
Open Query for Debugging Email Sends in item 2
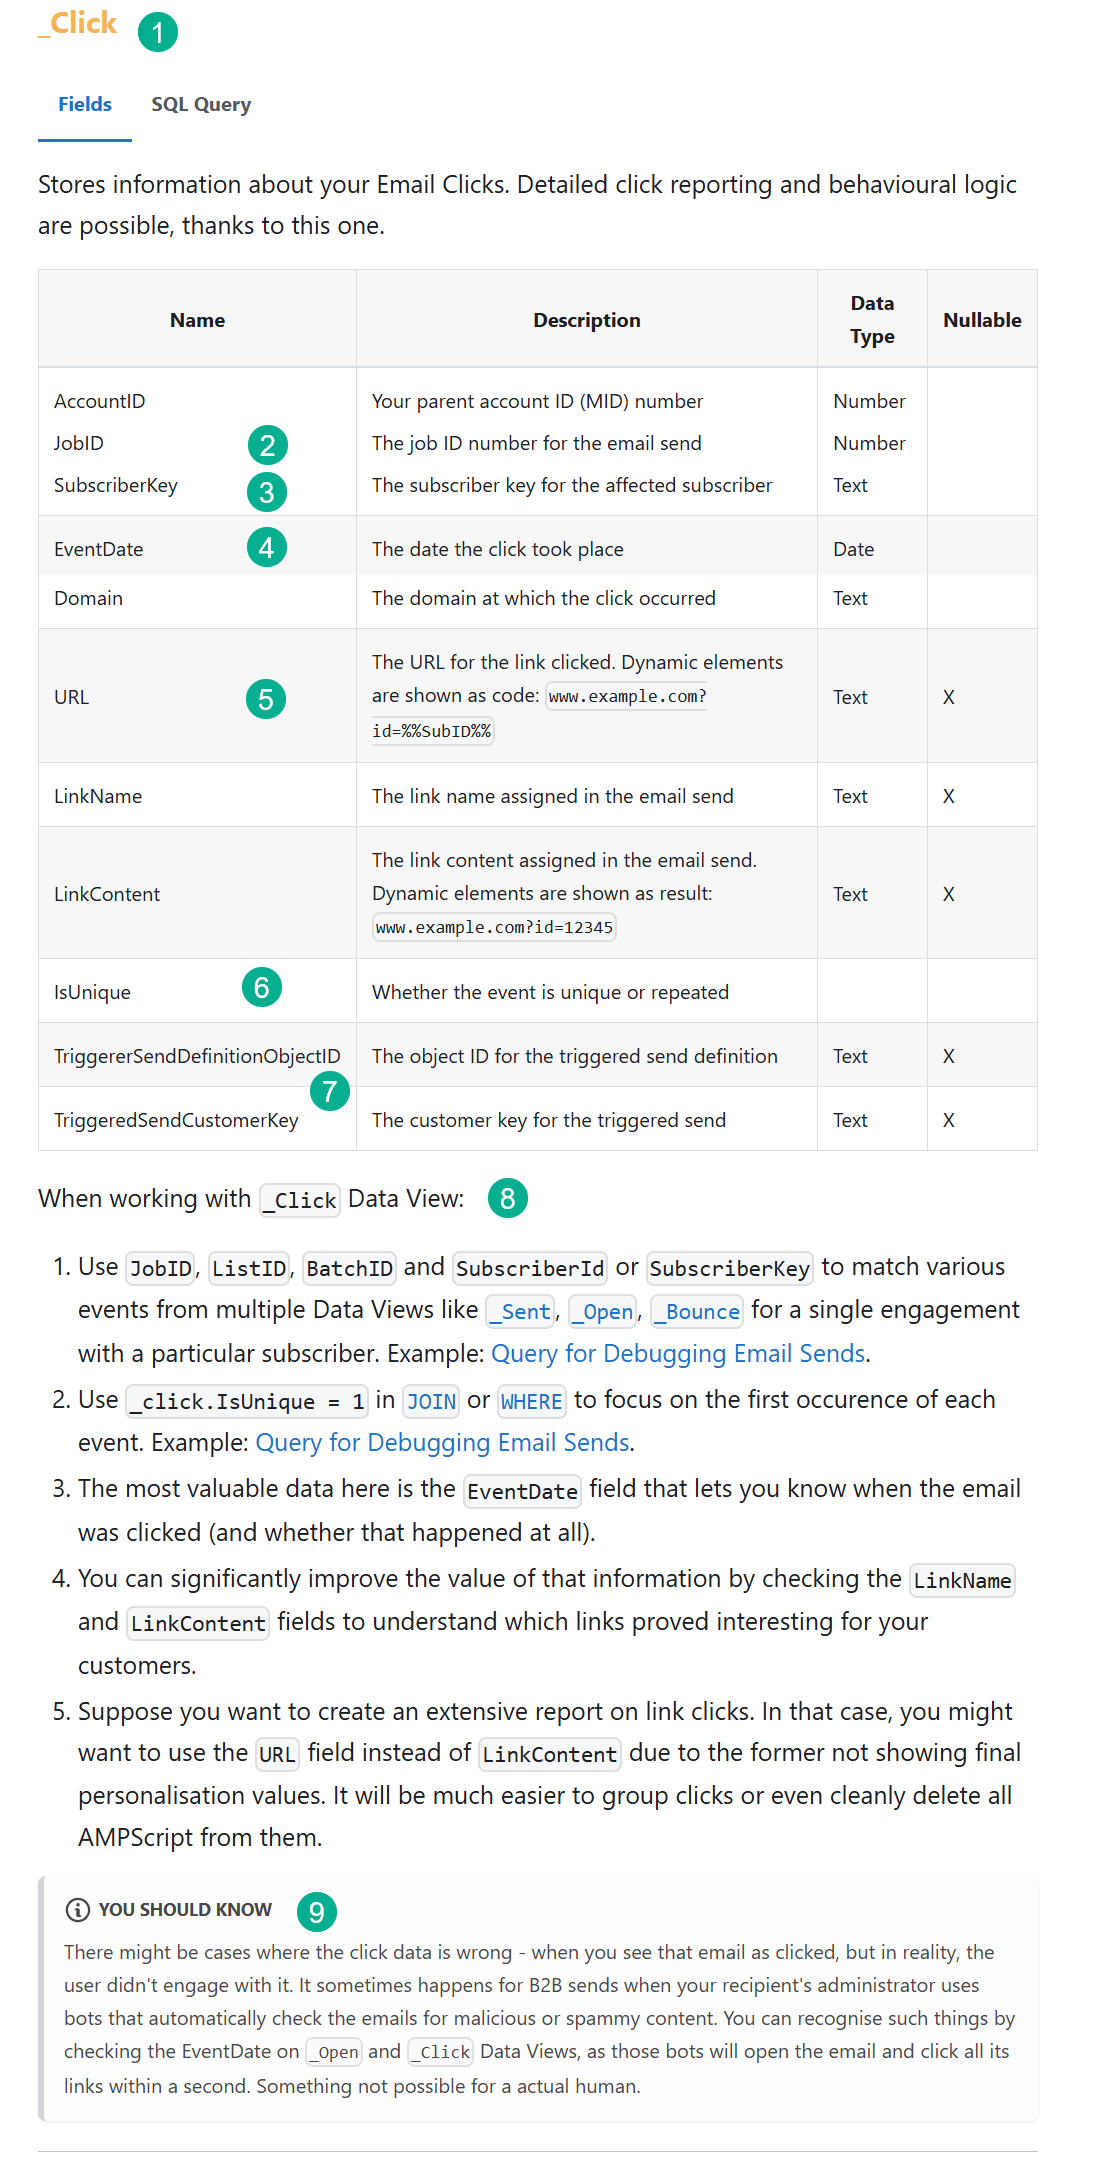pos(443,1442)
